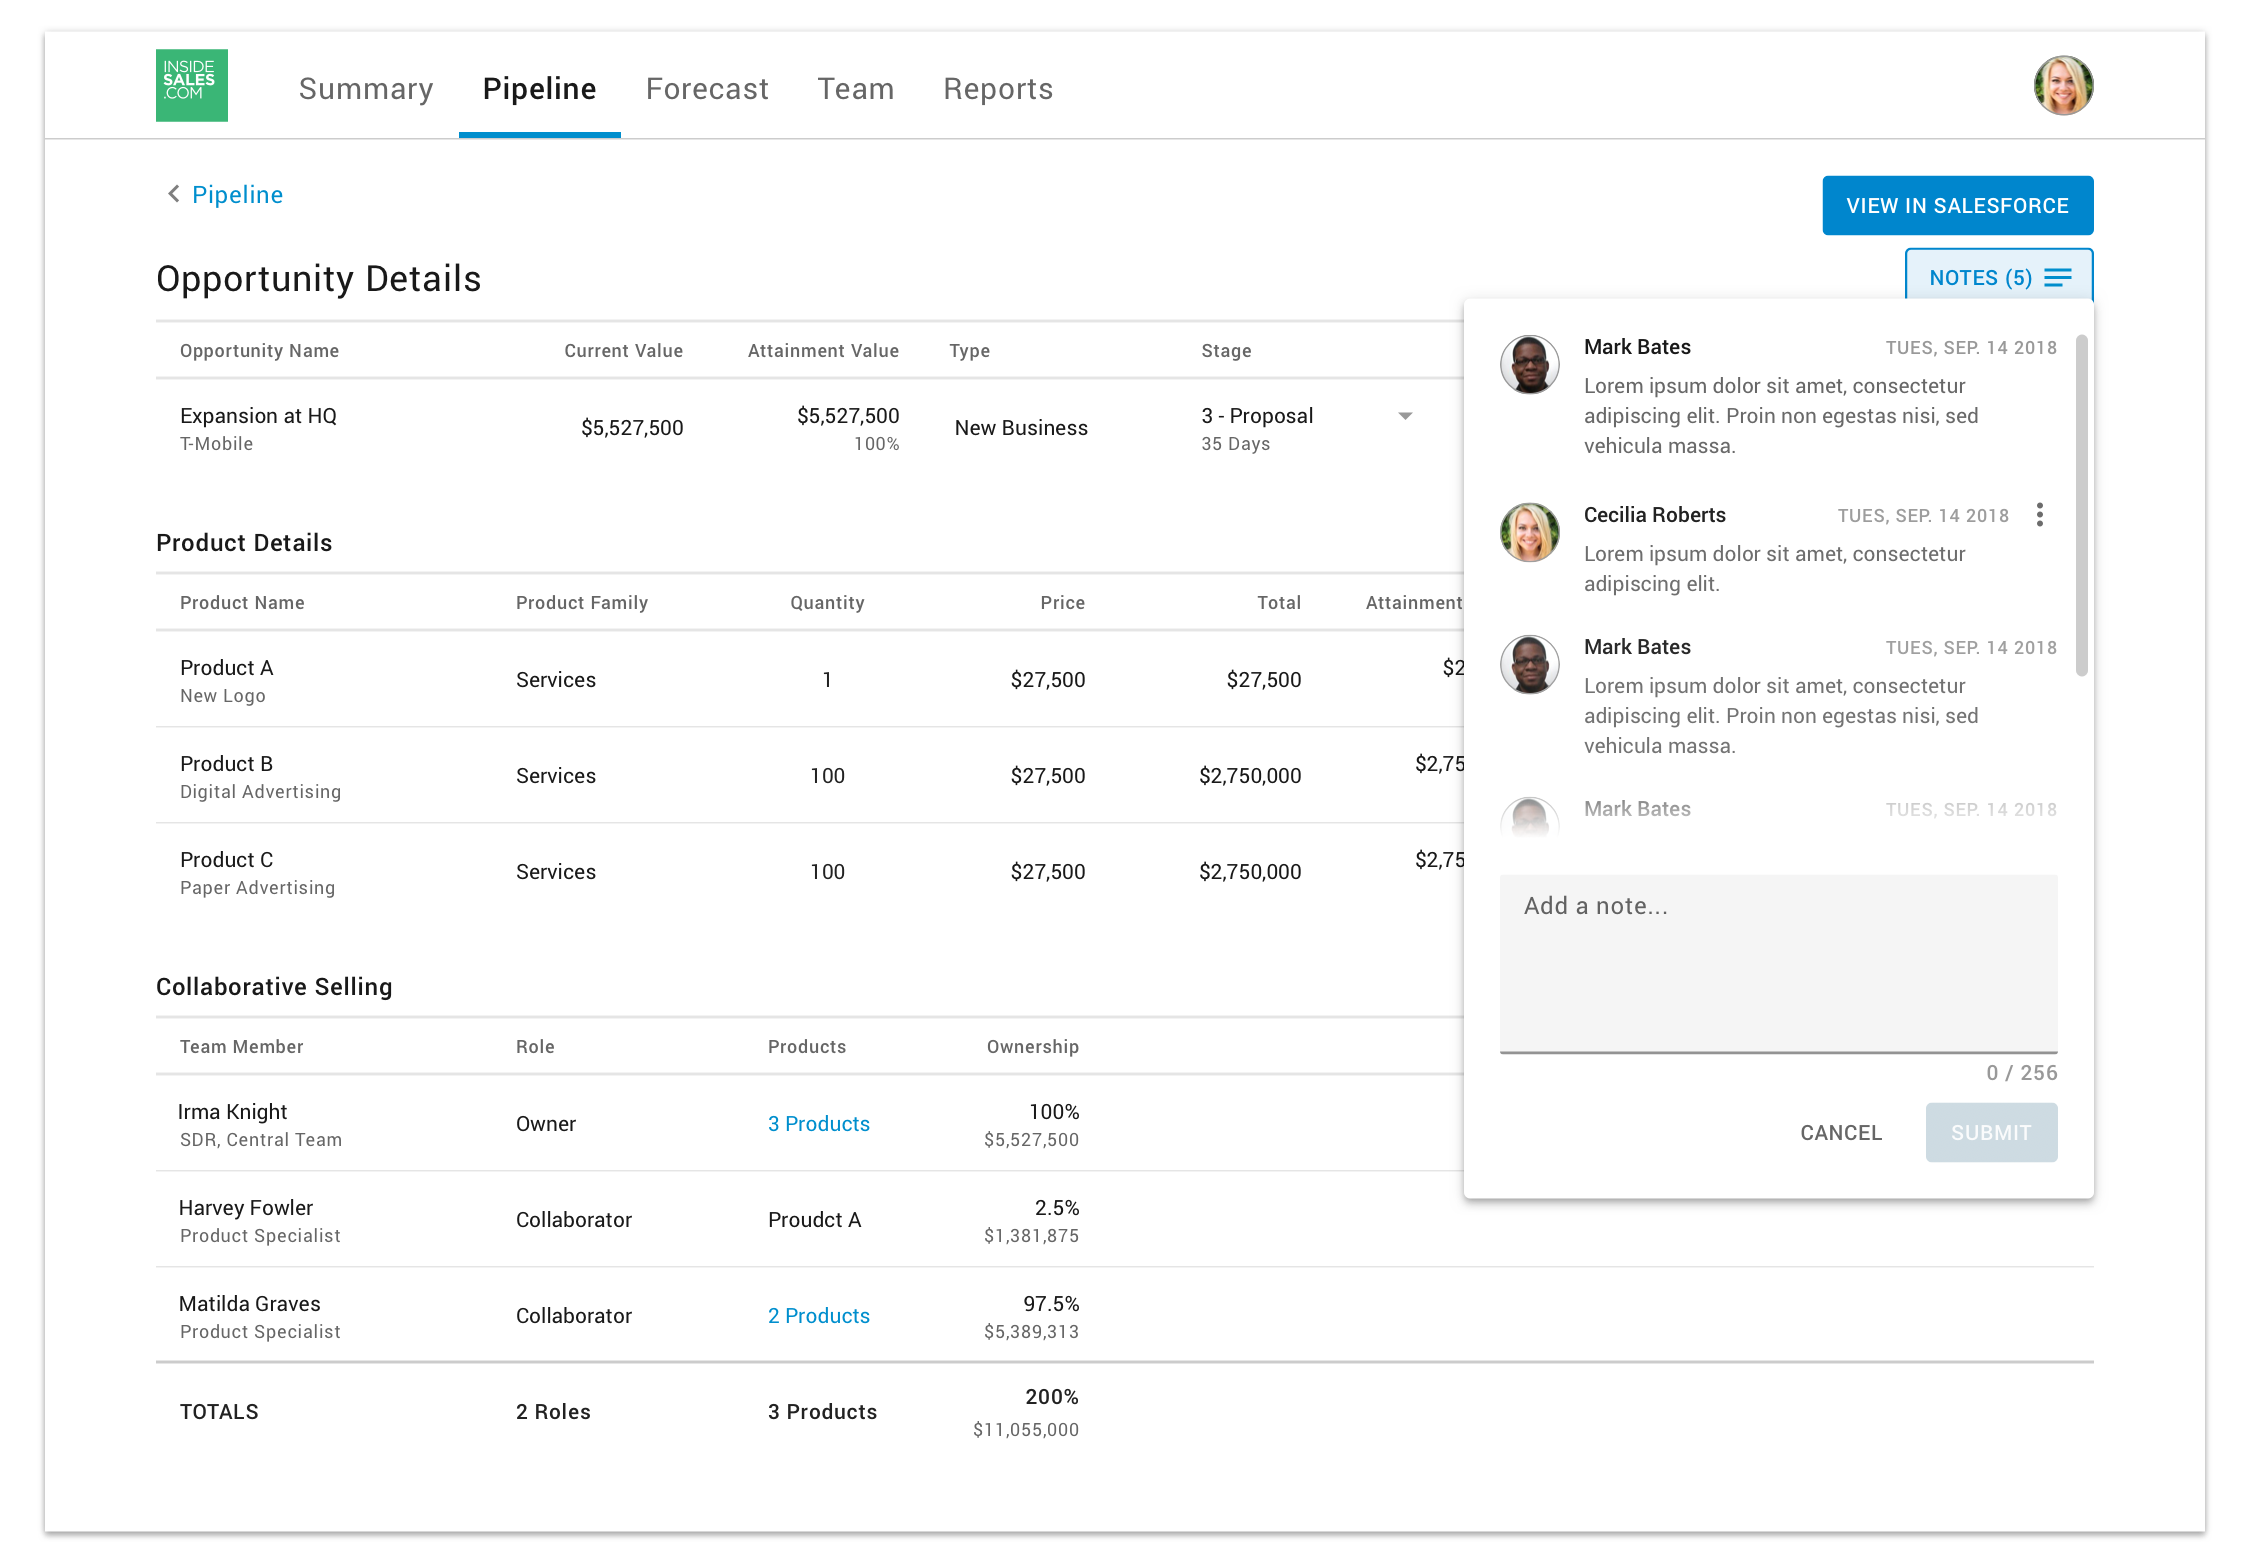This screenshot has height=1563, width=2250.
Task: Open user profile avatar in header
Action: tap(2063, 86)
